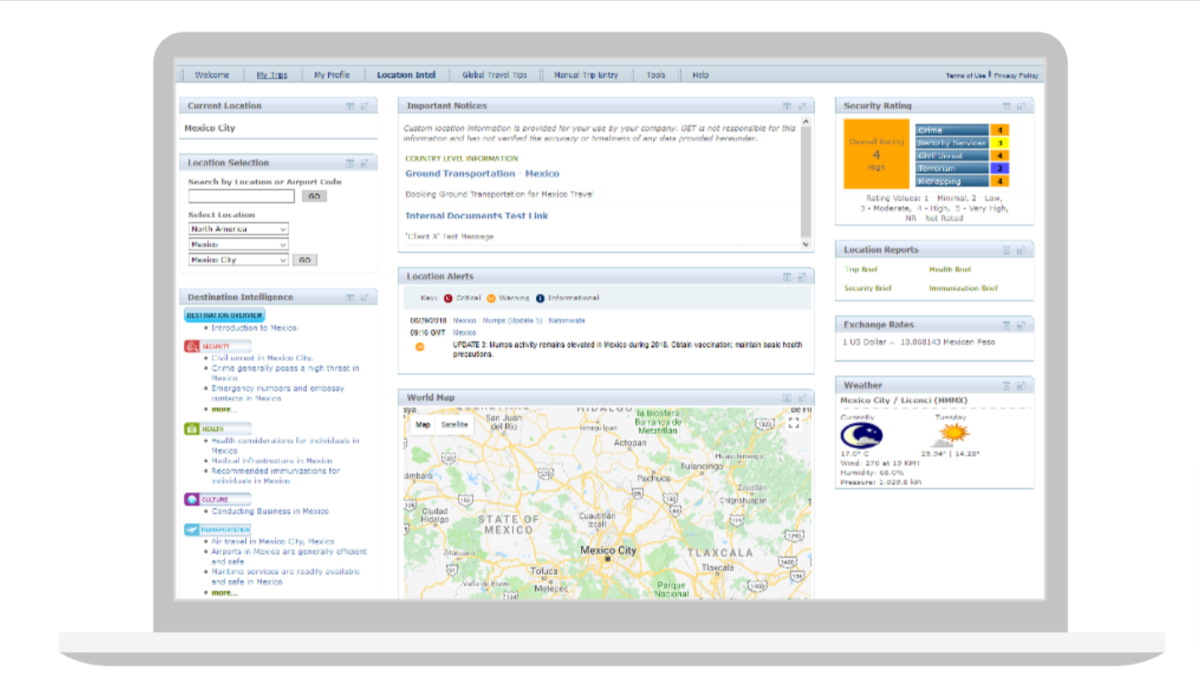The width and height of the screenshot is (1200, 691).
Task: Toggle fullscreen view on World Map
Action: (x=794, y=424)
